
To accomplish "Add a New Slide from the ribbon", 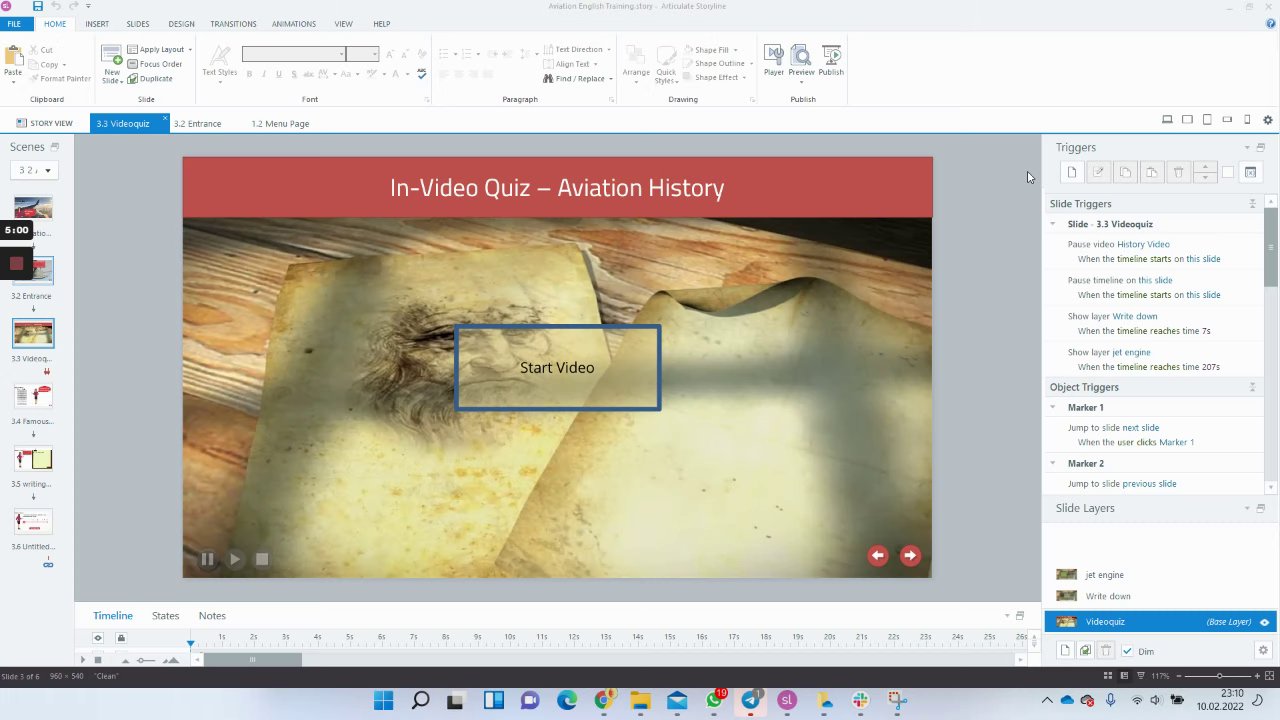I will pos(112,64).
